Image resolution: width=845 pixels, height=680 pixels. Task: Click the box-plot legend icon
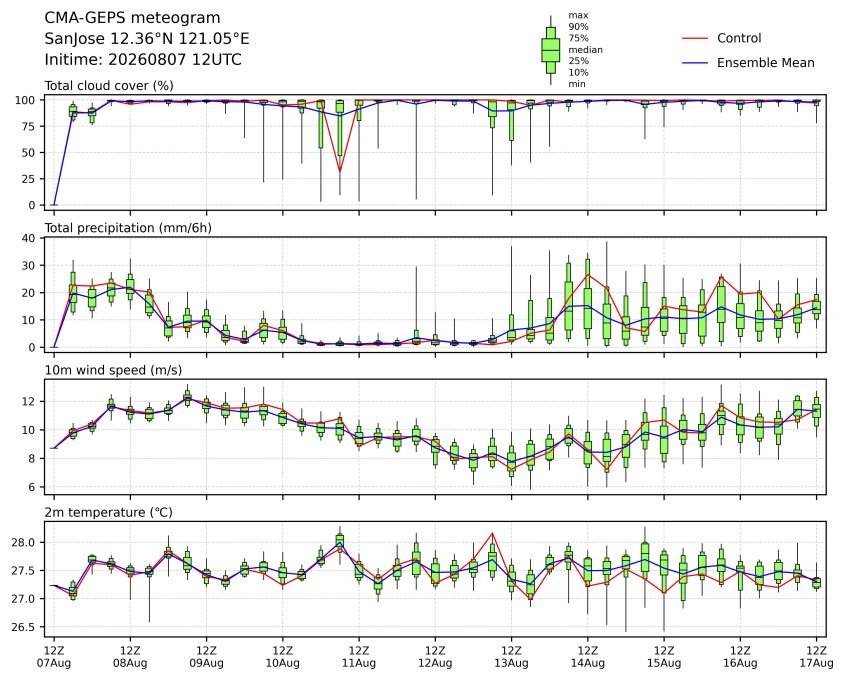tap(550, 50)
